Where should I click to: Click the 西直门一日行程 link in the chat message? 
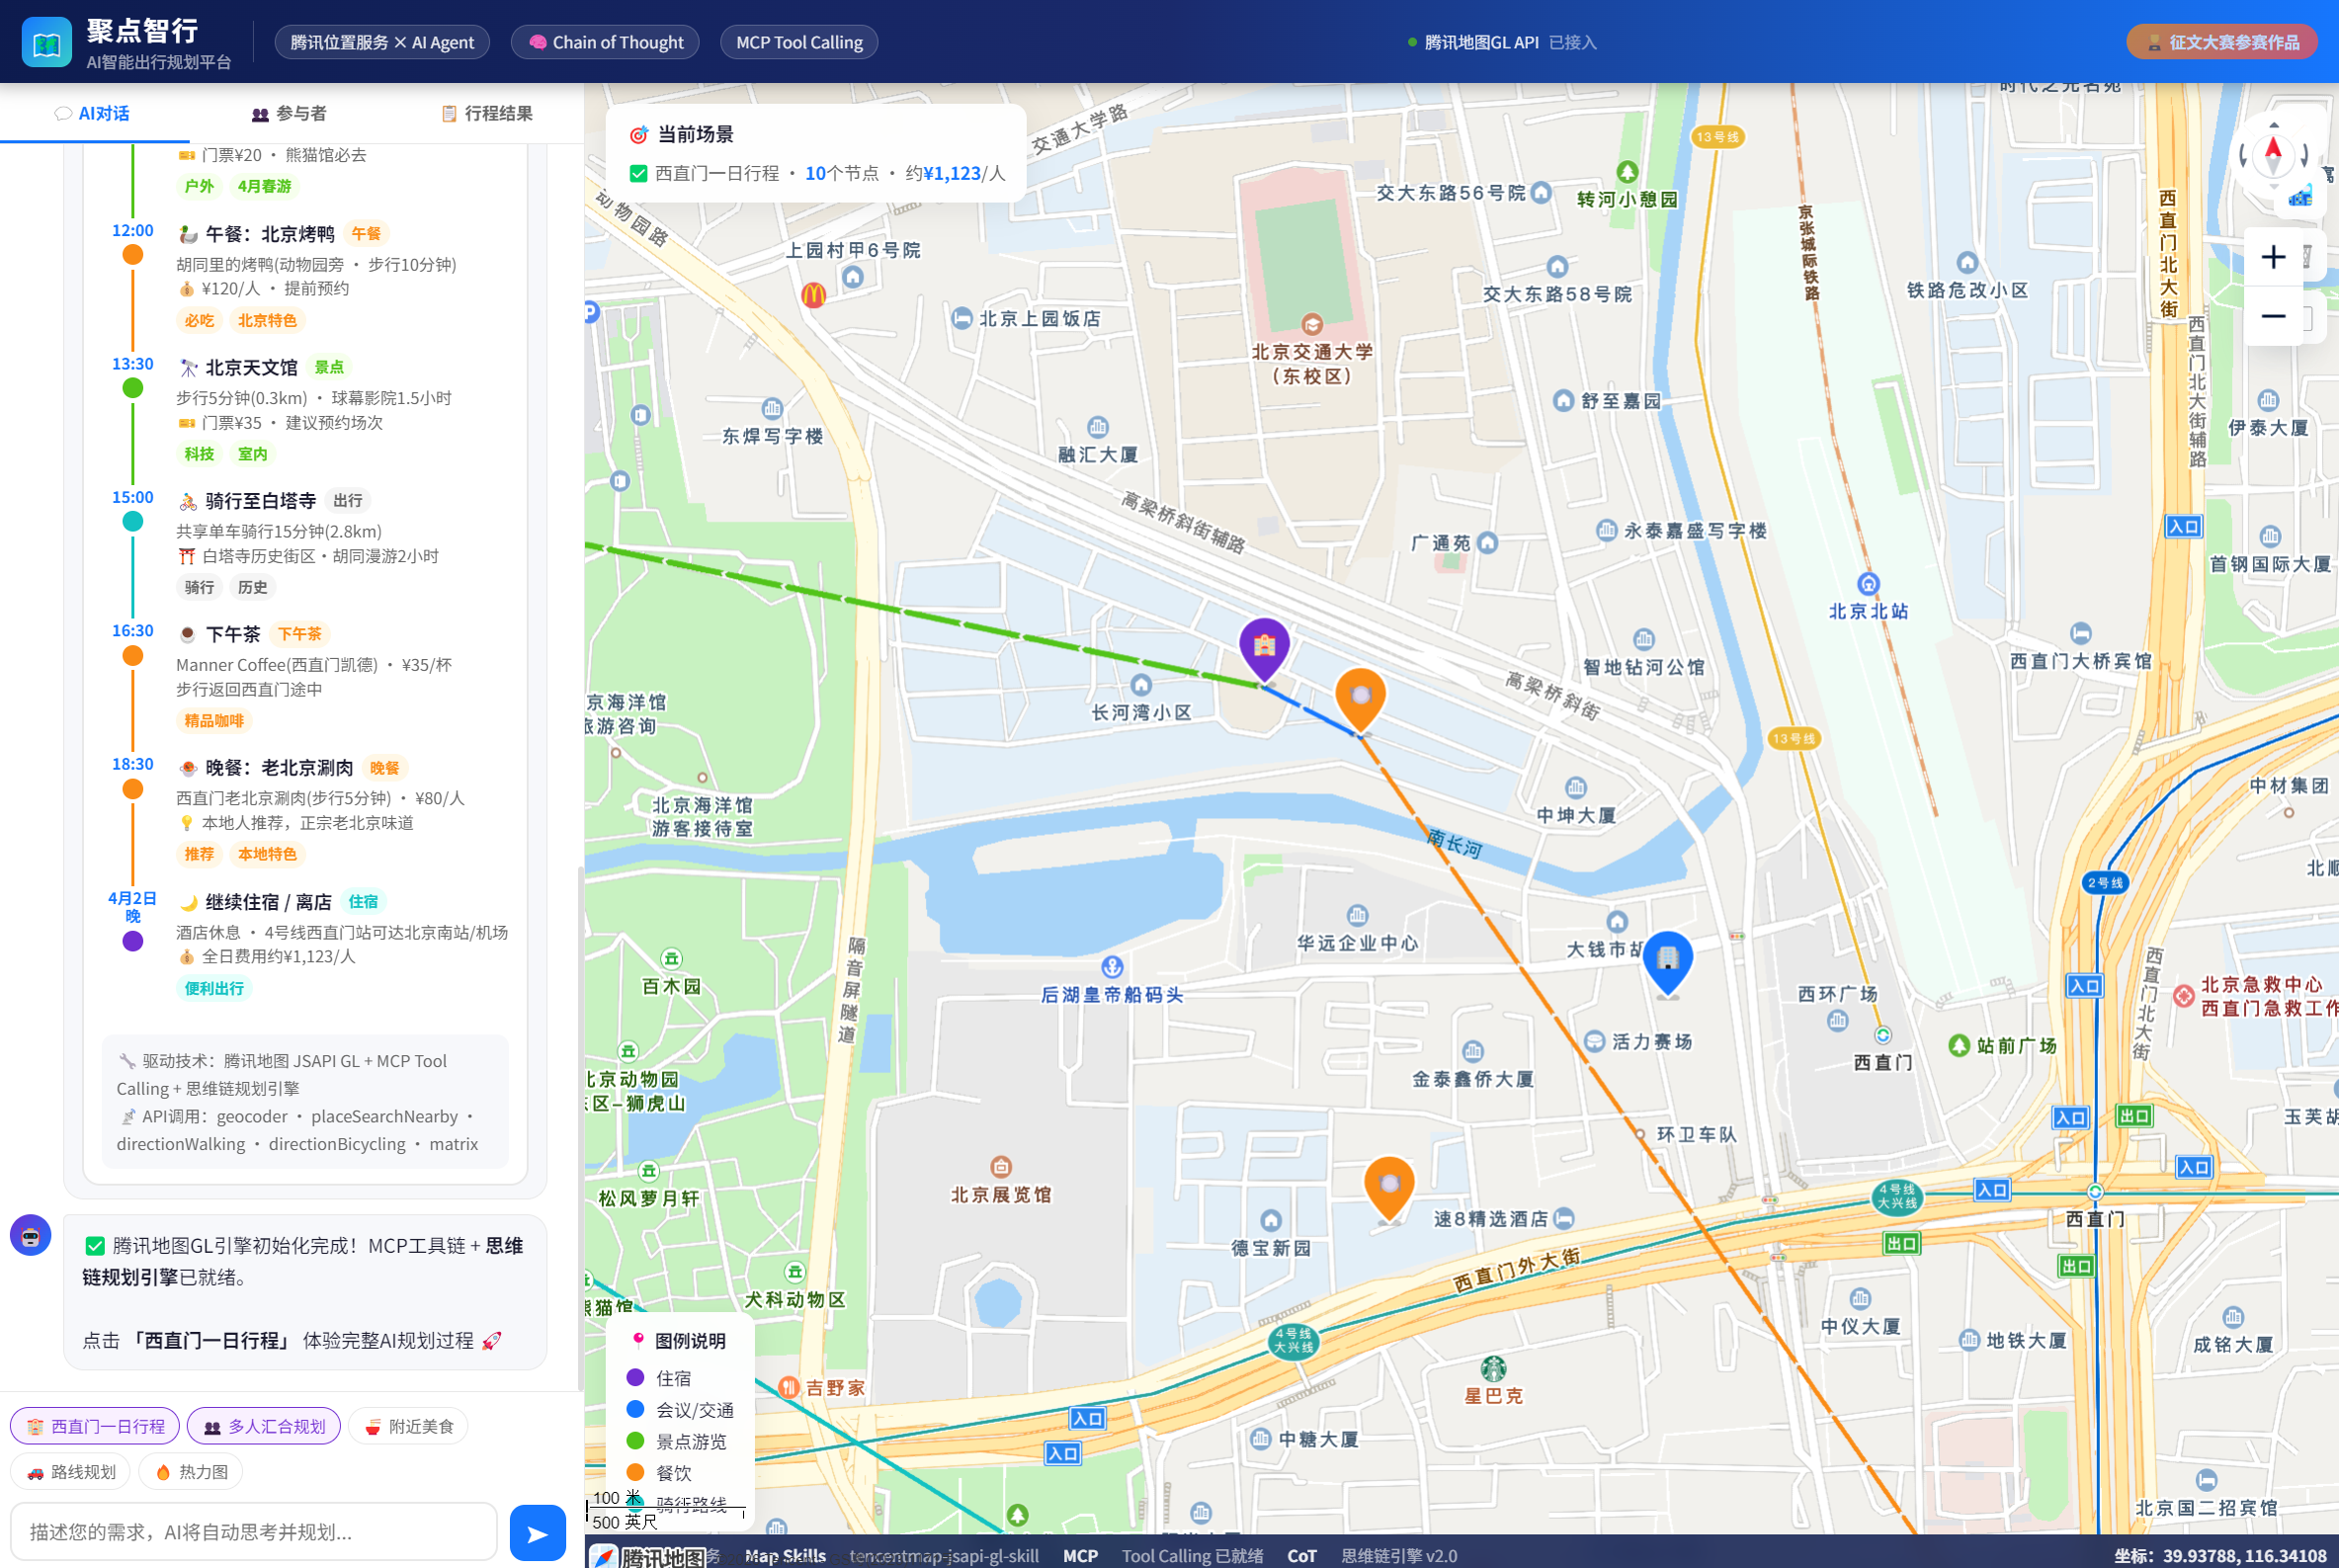point(214,1340)
